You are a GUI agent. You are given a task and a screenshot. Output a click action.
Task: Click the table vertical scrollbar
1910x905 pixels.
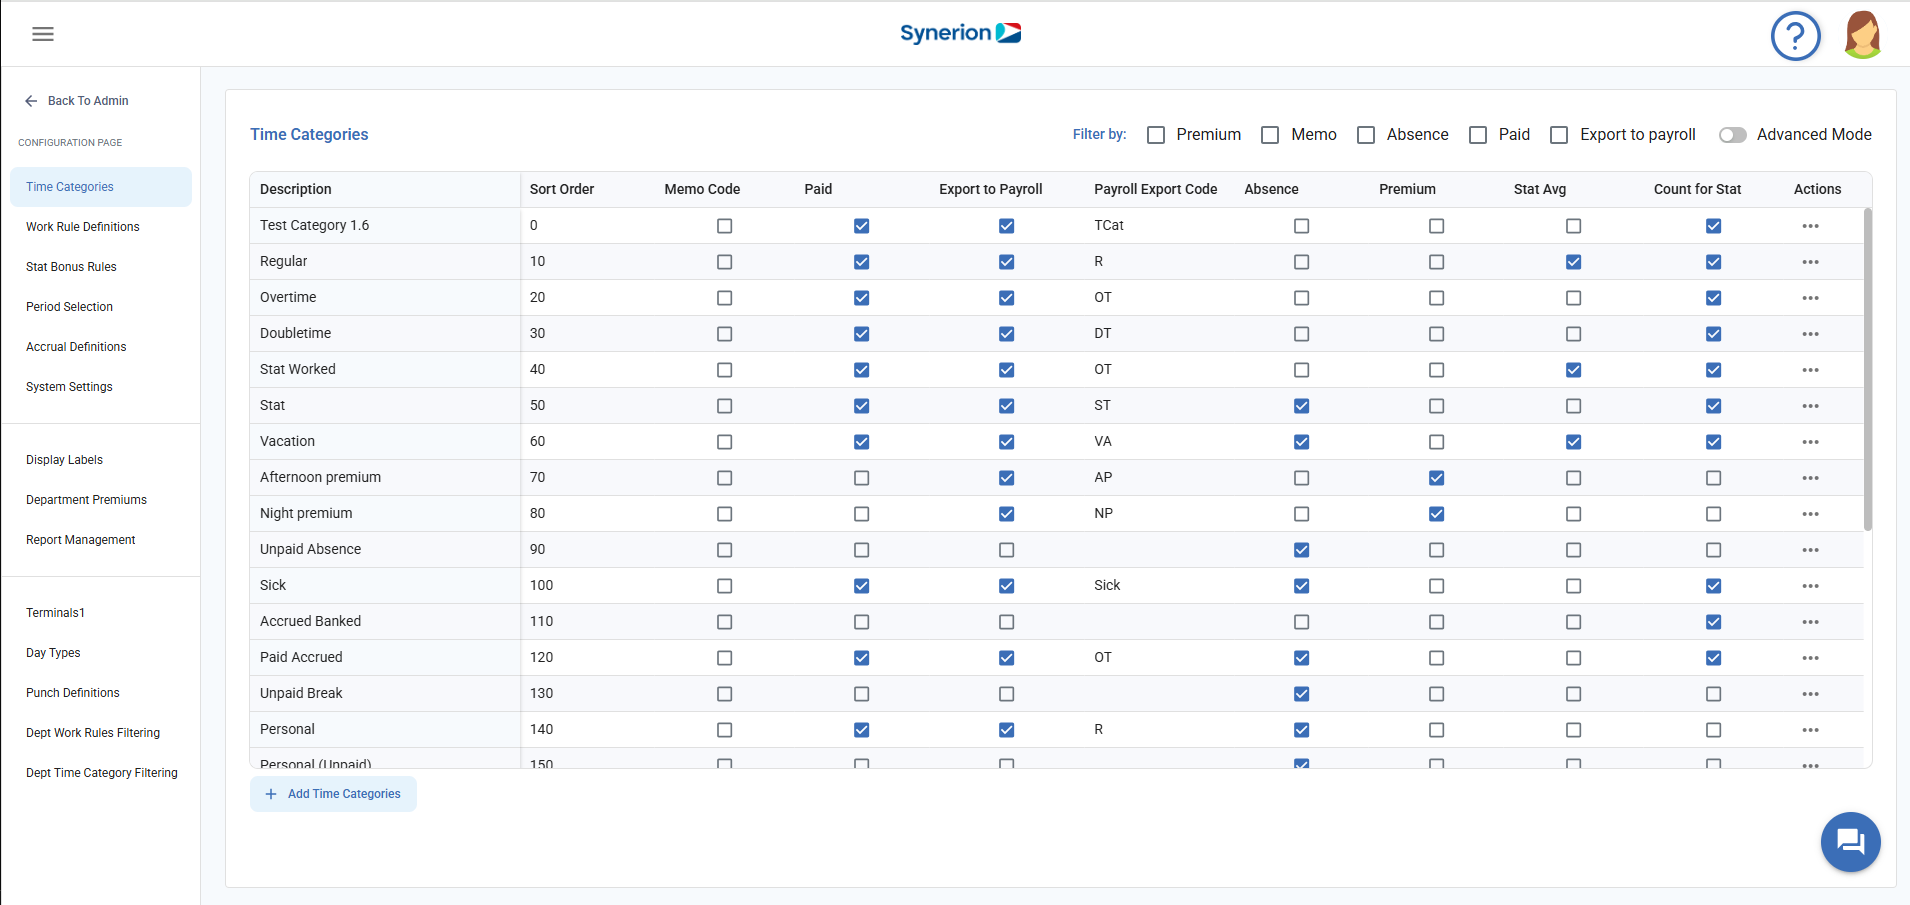click(1867, 369)
